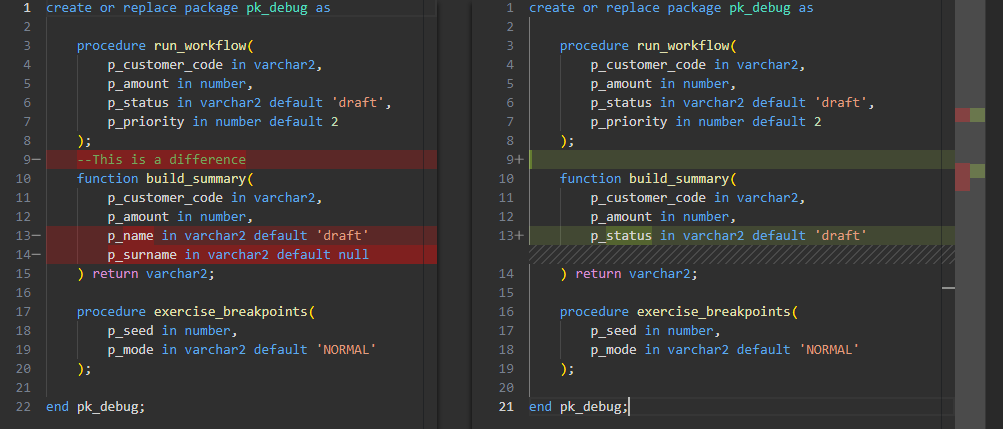This screenshot has height=429, width=1003.
Task: Click "p_amount in number," on modified line 5
Action: coord(663,84)
